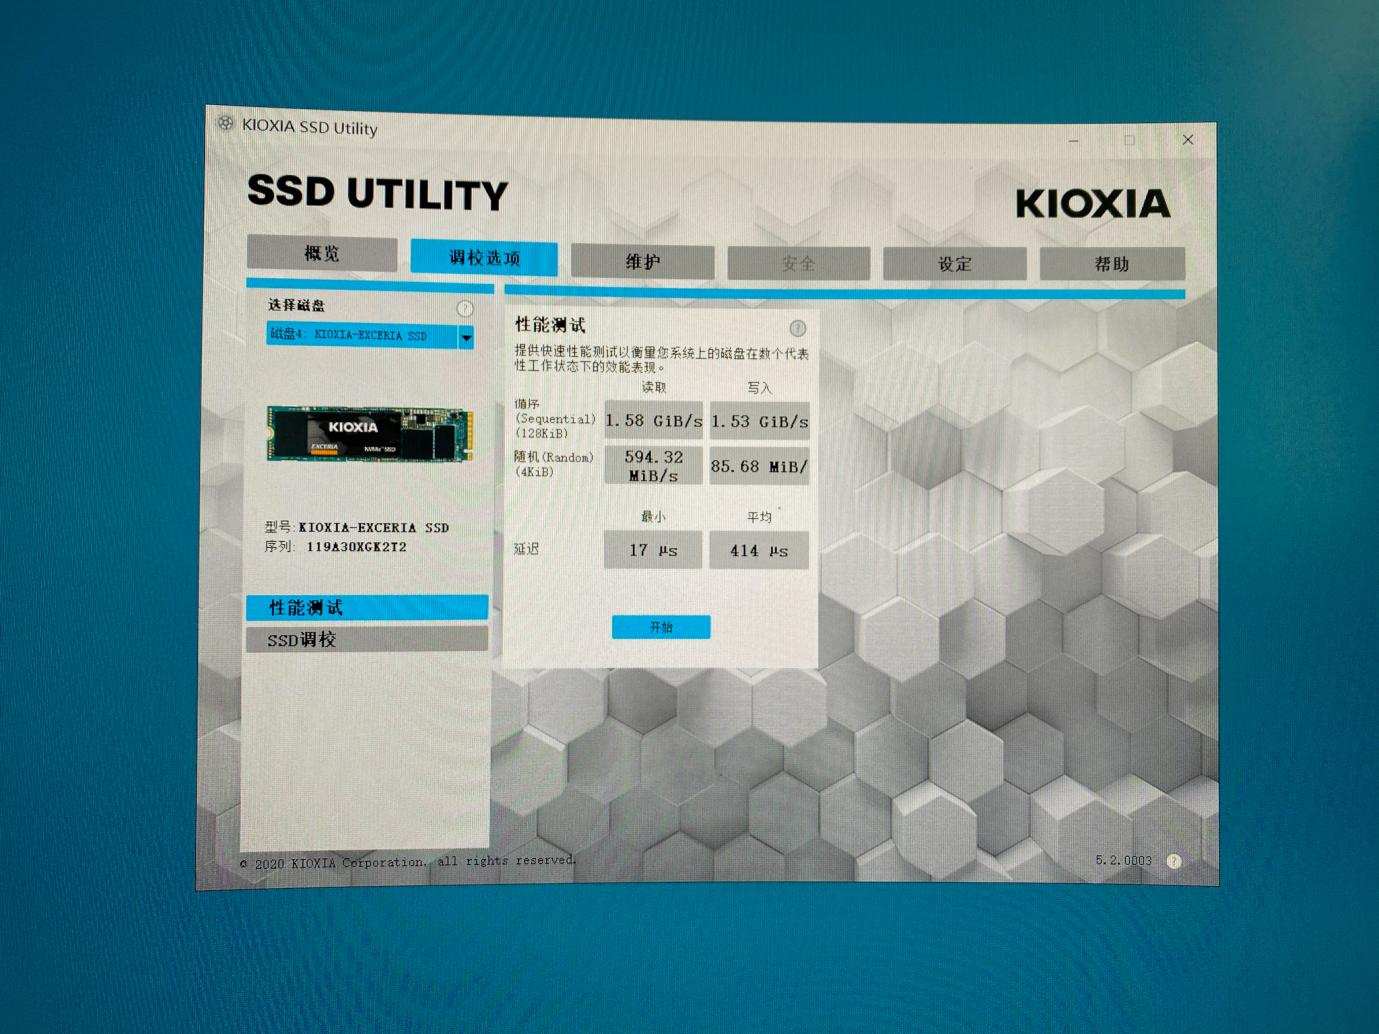Select the SSD调校 sidebar item
This screenshot has width=1379, height=1034.
tap(367, 639)
